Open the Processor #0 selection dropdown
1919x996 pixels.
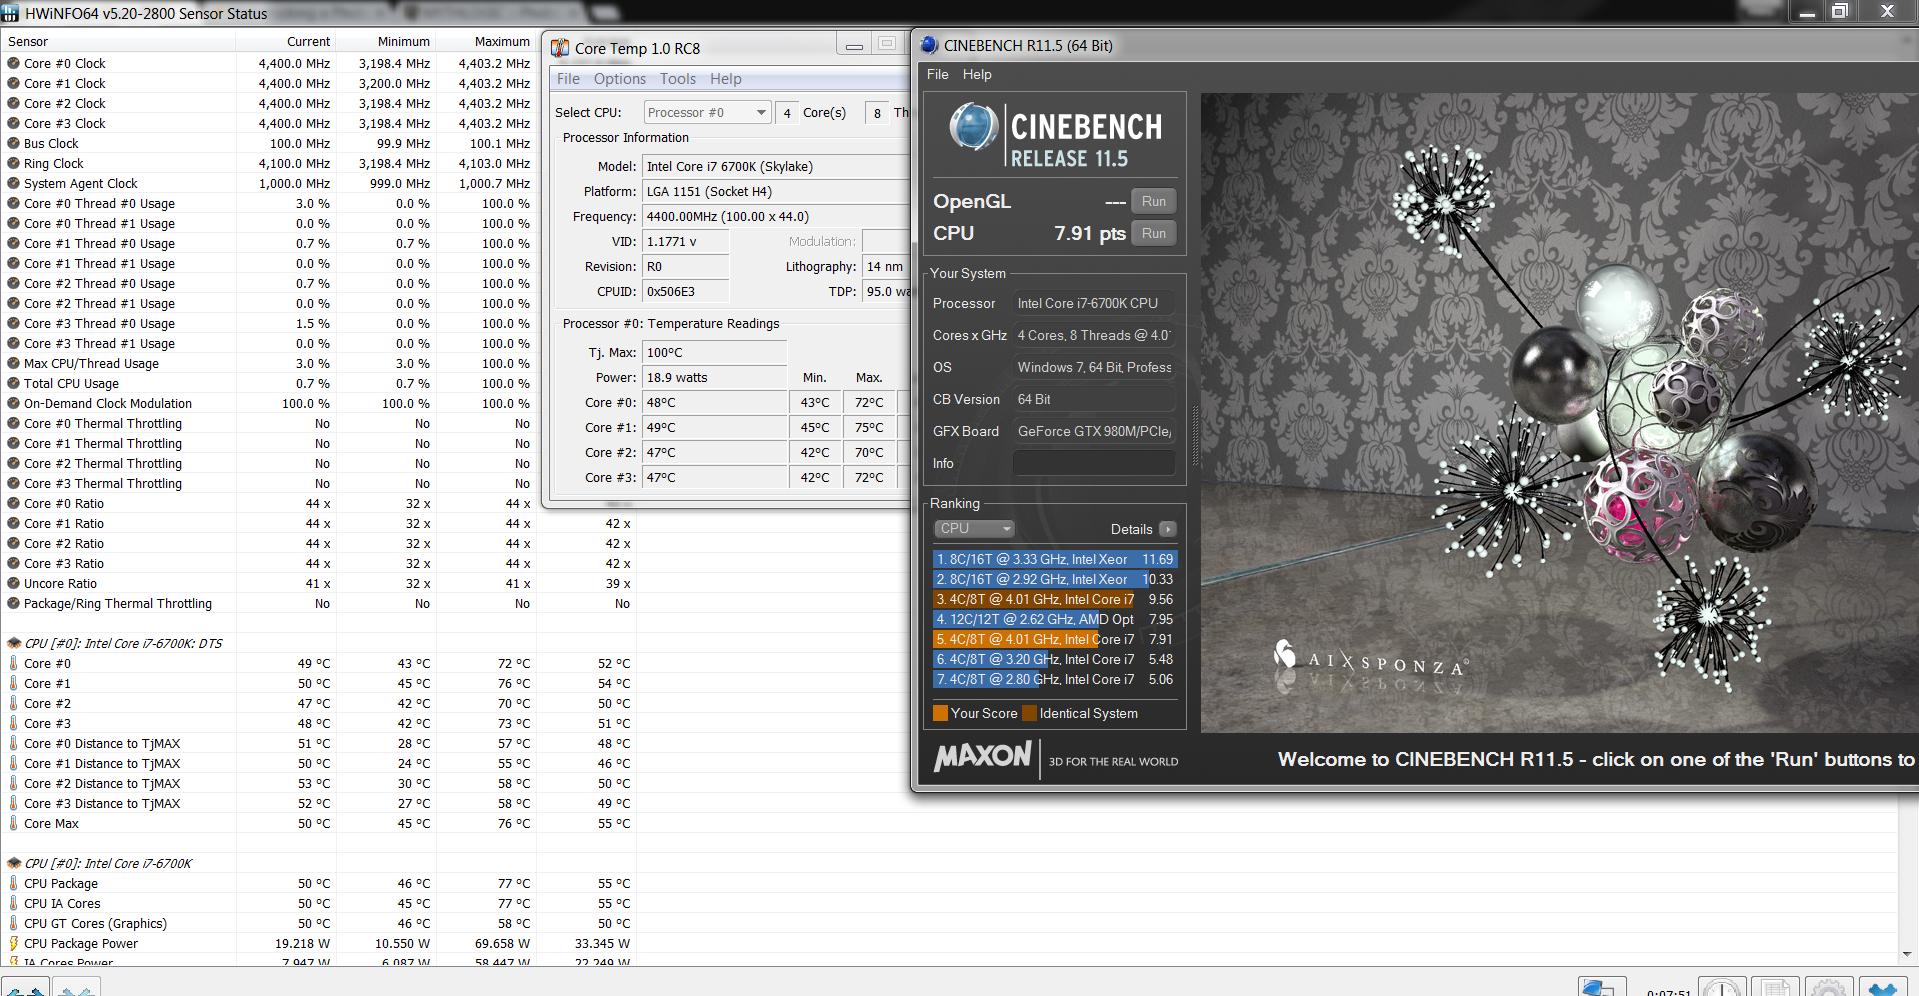click(707, 112)
